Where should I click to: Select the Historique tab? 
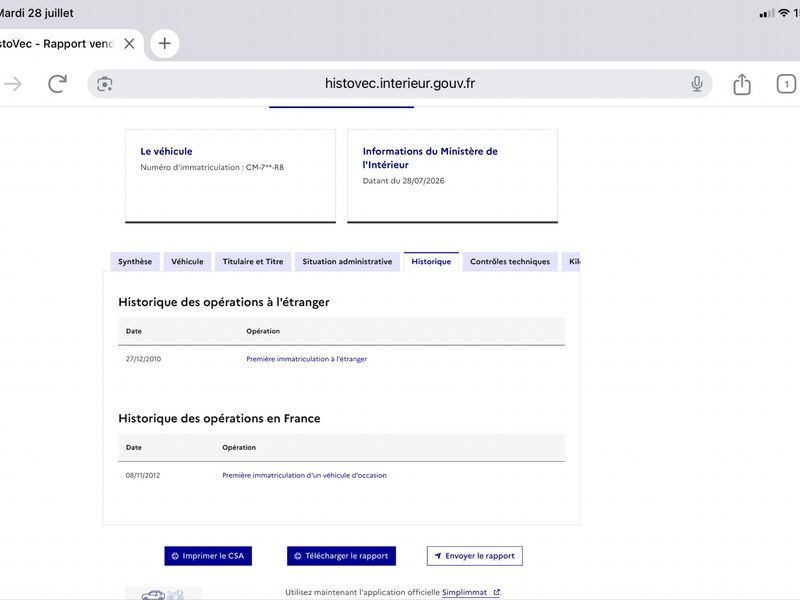click(431, 262)
